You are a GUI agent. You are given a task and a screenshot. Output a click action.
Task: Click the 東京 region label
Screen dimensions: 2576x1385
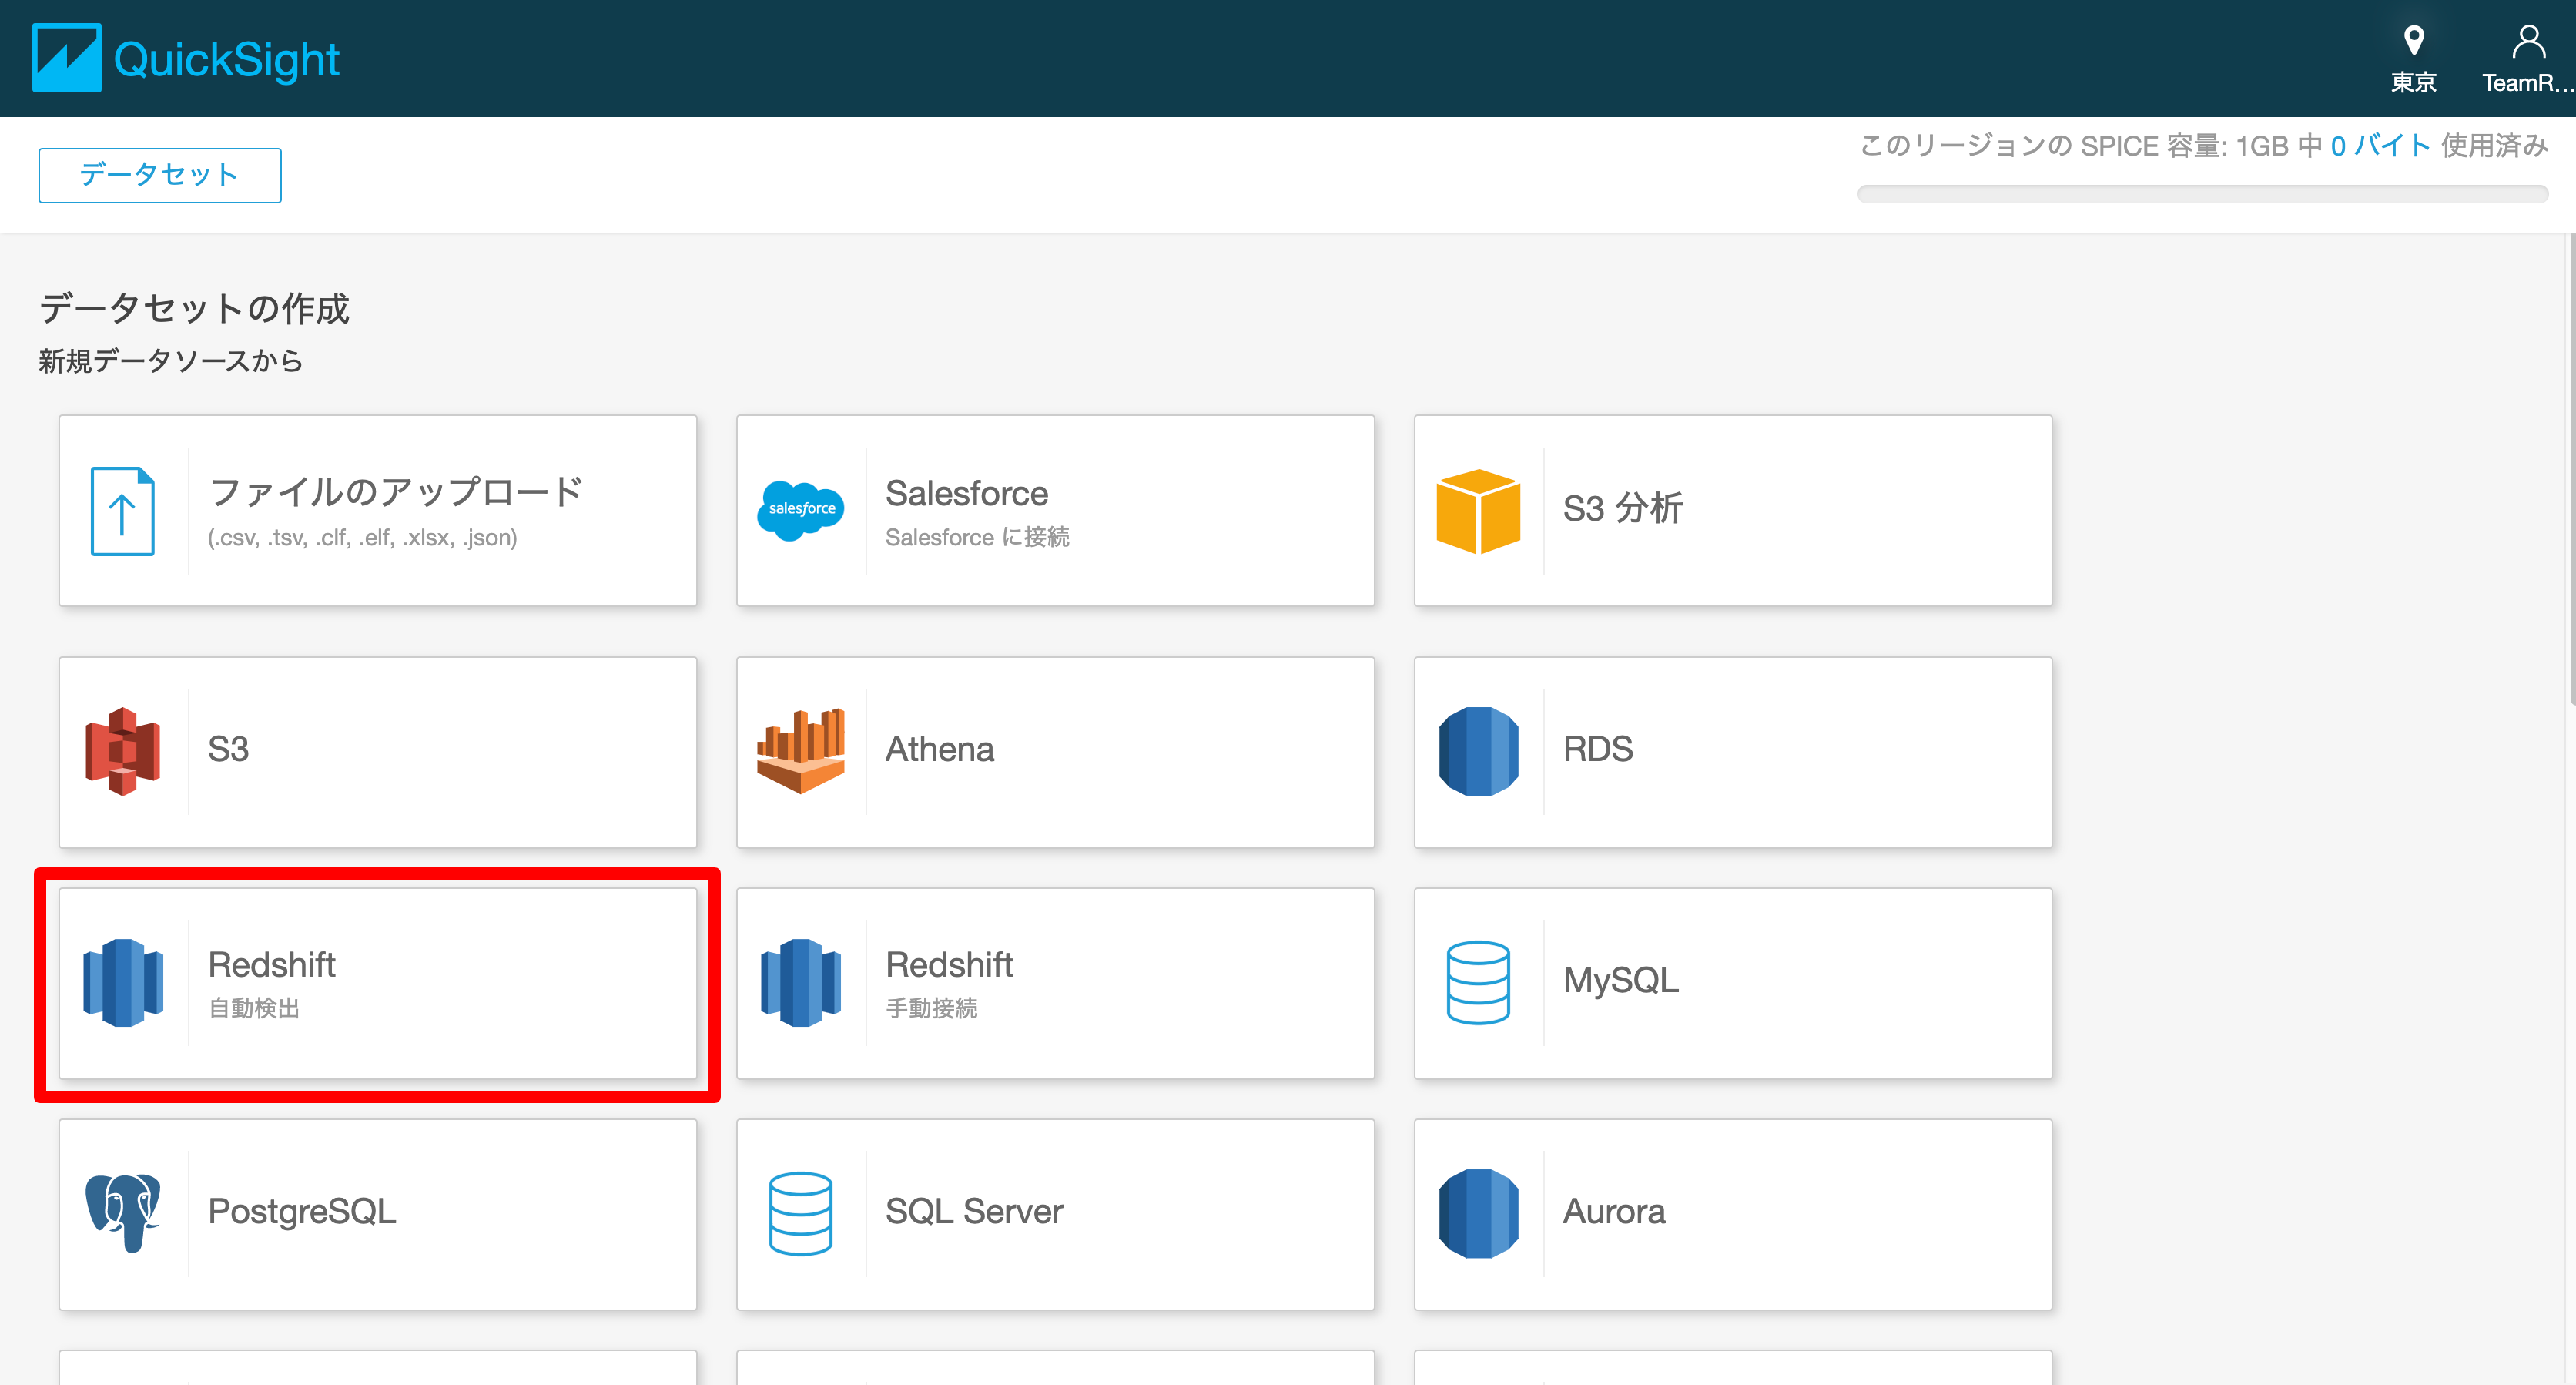[2413, 83]
